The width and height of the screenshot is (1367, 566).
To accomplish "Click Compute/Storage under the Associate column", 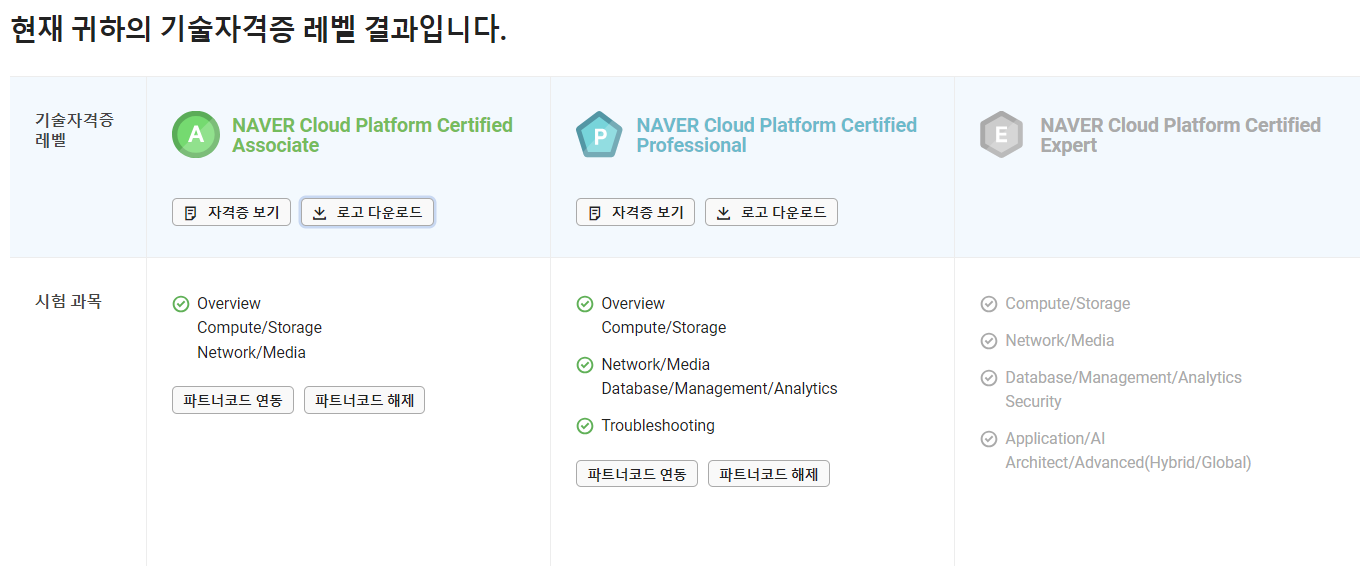I will tap(259, 328).
